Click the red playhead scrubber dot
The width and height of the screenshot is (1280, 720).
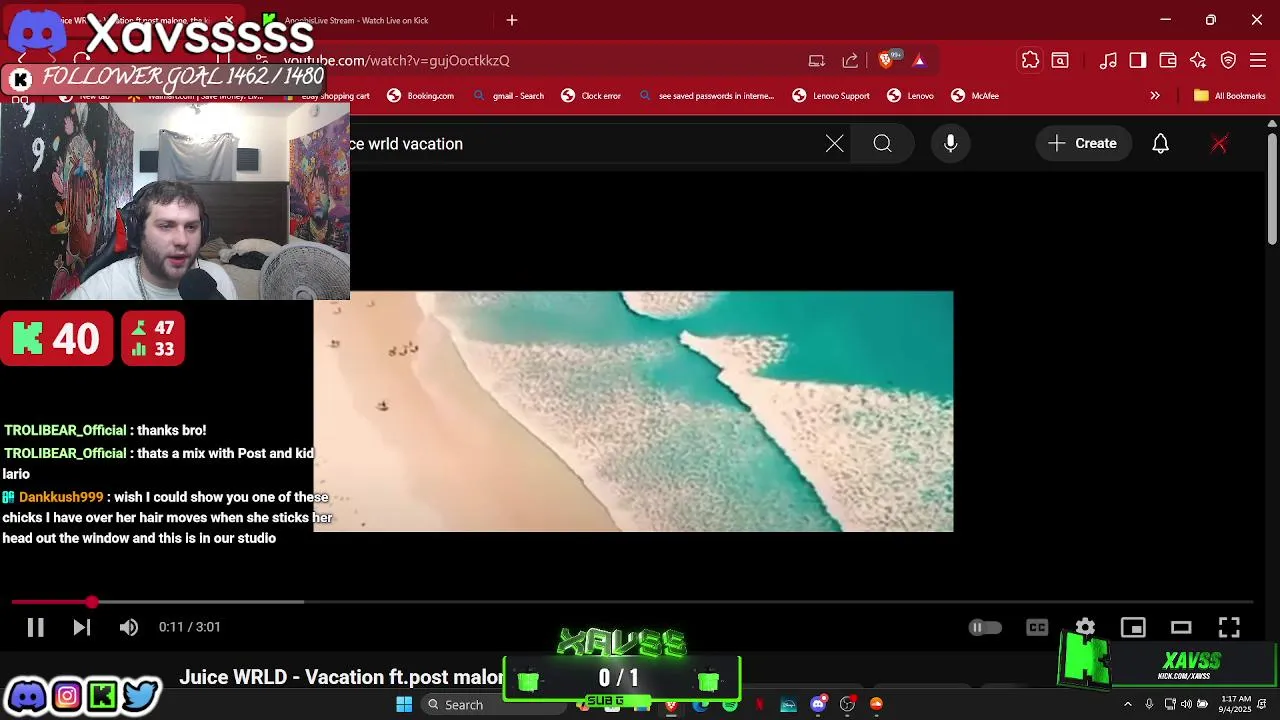coord(92,602)
